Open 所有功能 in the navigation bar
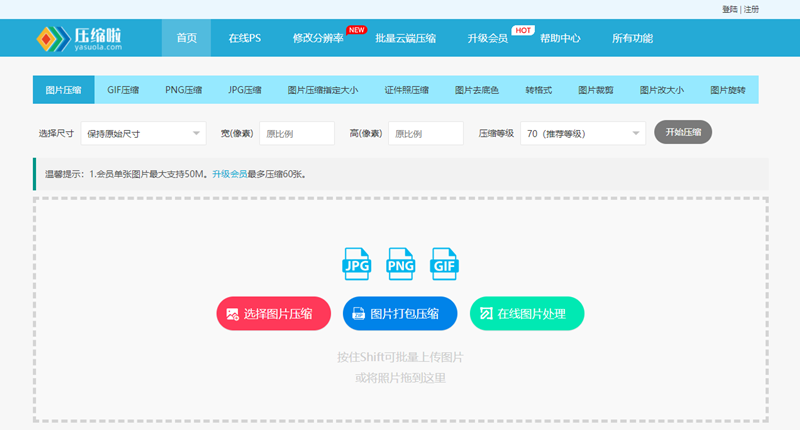 632,38
